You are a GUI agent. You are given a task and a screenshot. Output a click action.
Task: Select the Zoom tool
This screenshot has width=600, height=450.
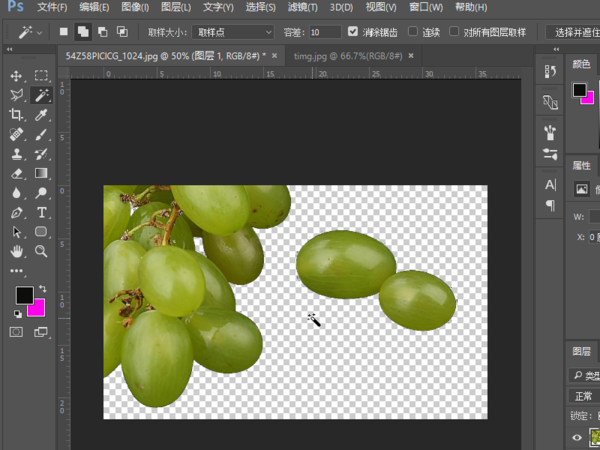point(41,251)
